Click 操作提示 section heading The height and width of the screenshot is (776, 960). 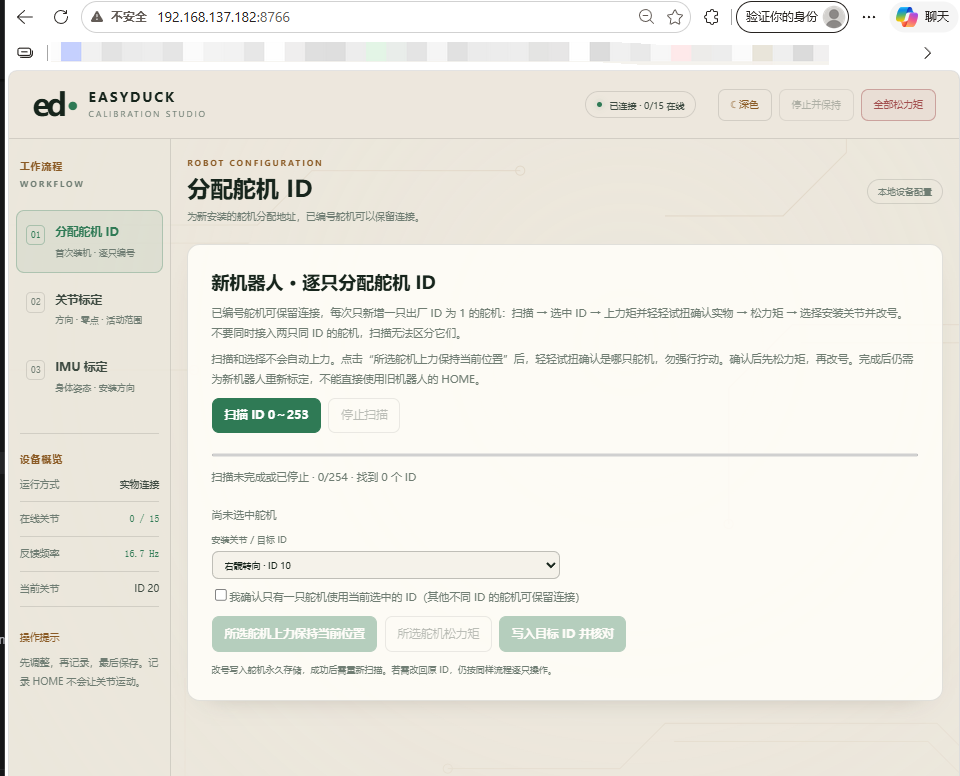tap(40, 638)
